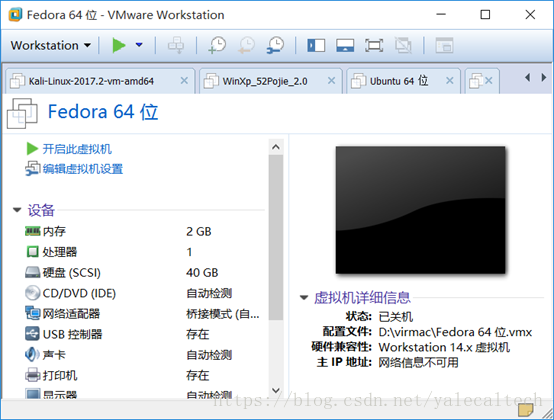This screenshot has width=554, height=420.
Task: Click the memory chip icon beside 内存
Action: [33, 231]
